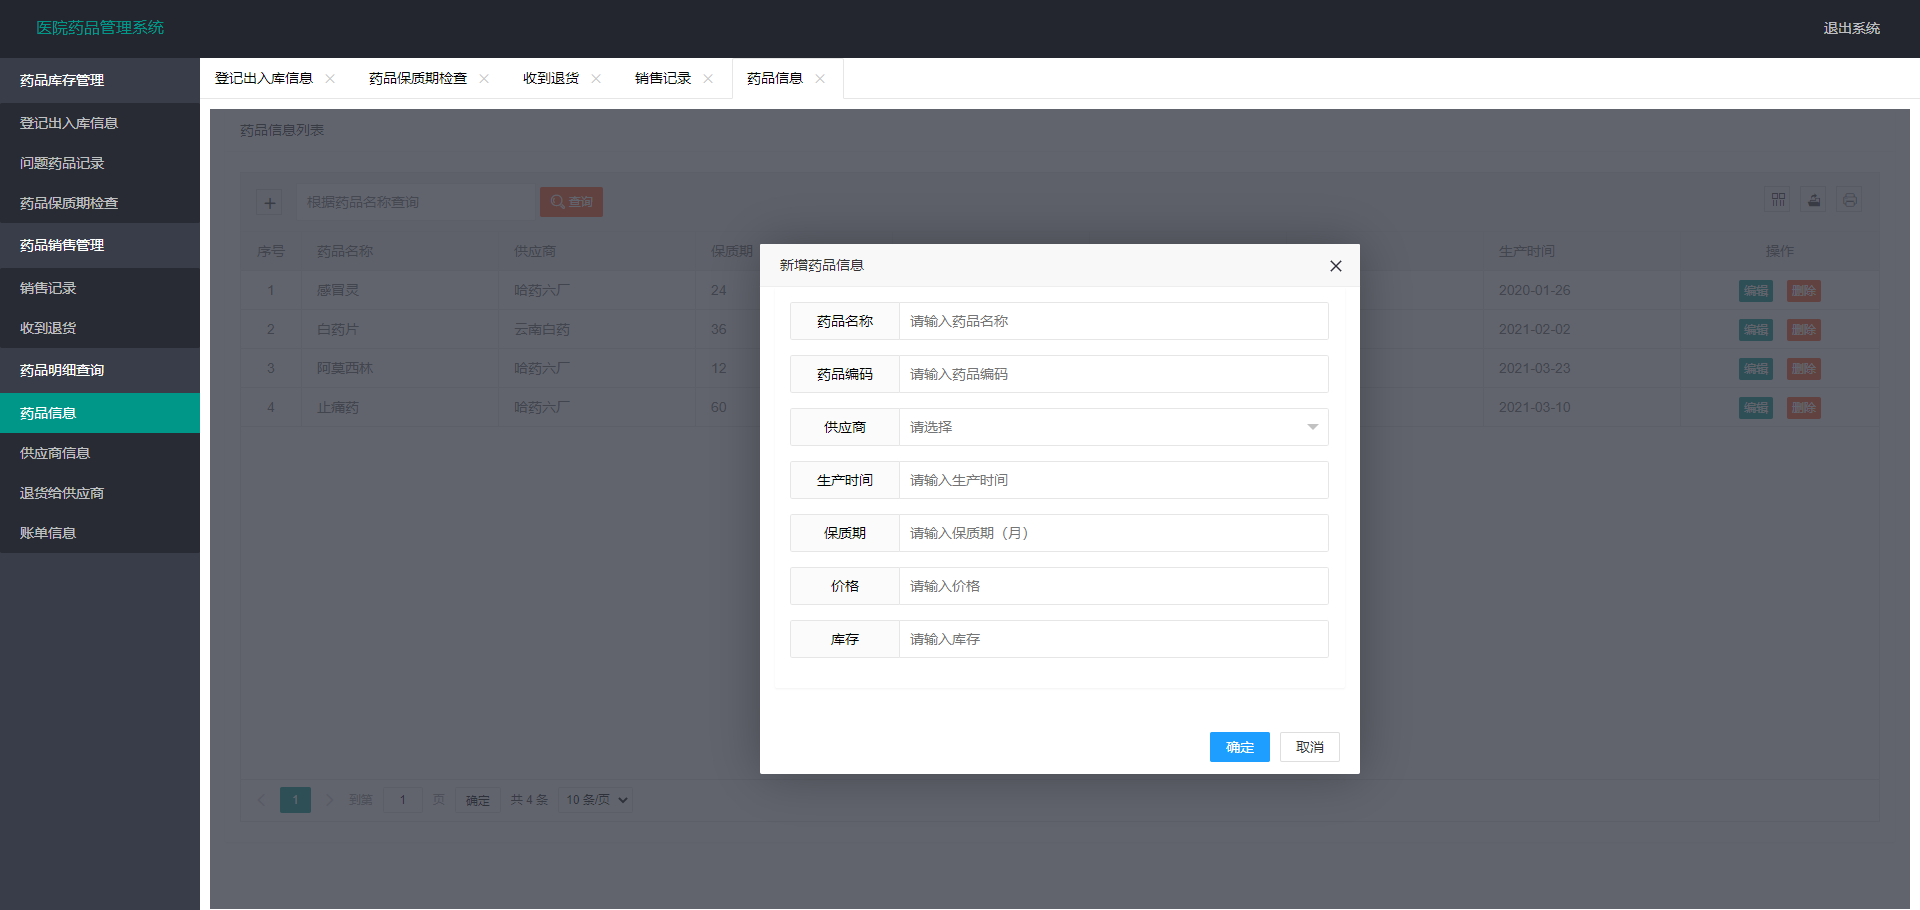This screenshot has width=1920, height=910.
Task: Click the 编辑 icon for 感冒灵
Action: pos(1755,290)
